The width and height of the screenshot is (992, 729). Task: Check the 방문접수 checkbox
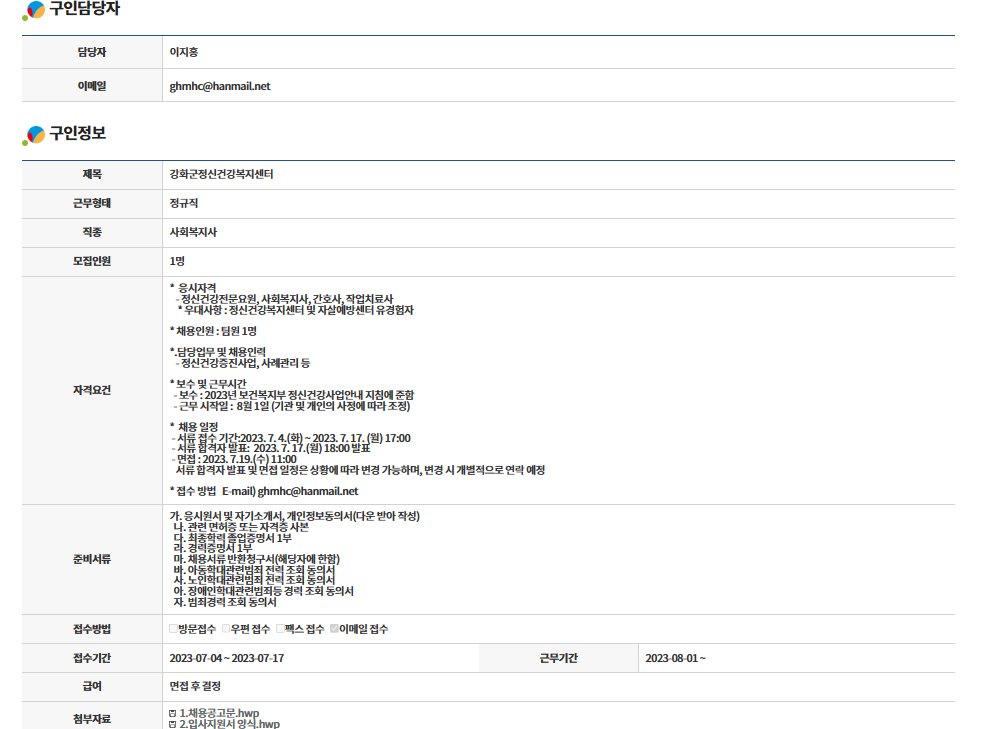173,629
